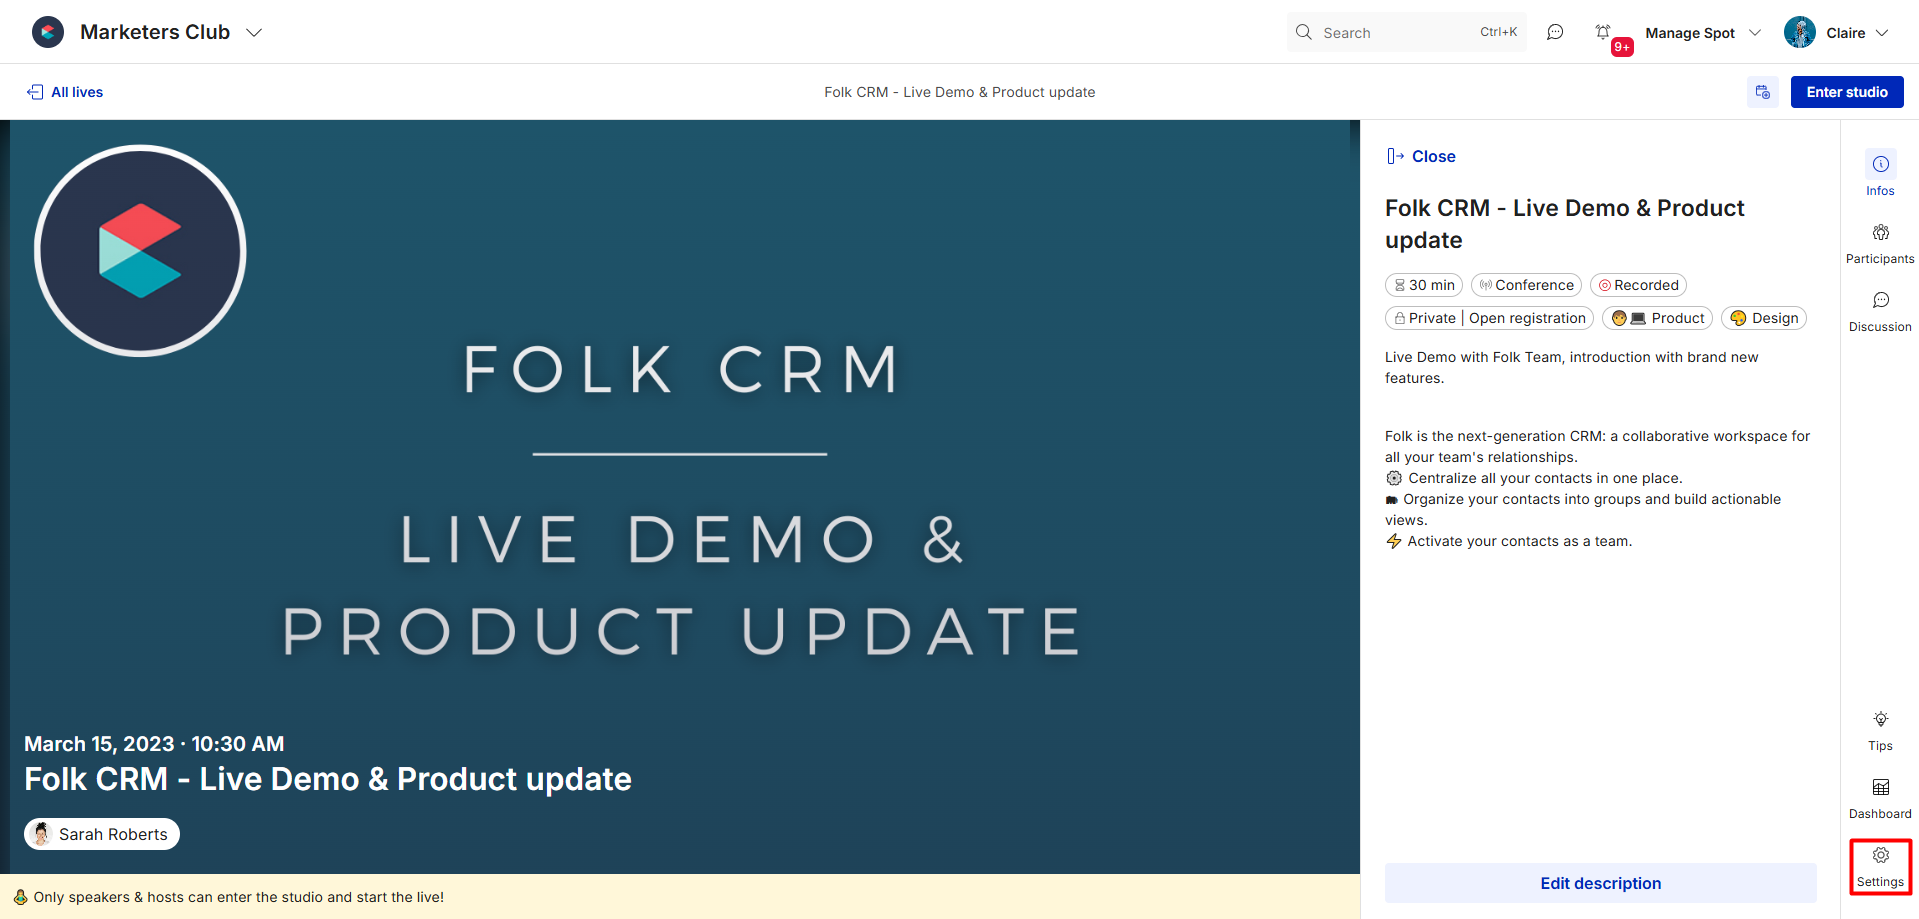Click the calendar icon beside Enter studio
Screen dimensions: 1919x919
click(1763, 92)
